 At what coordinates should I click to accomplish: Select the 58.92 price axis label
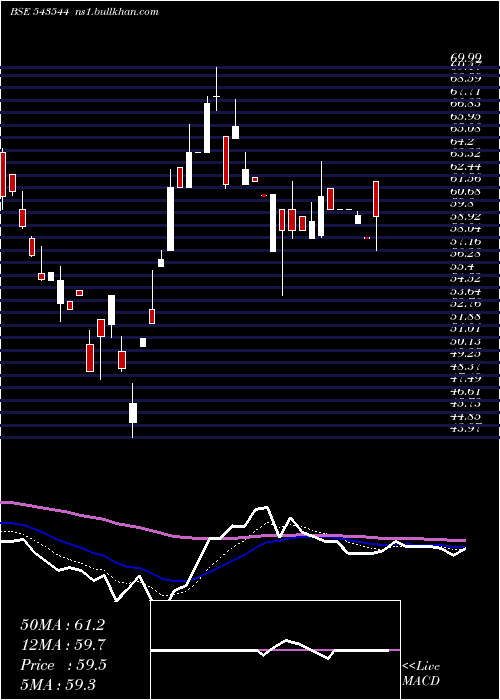(x=466, y=217)
